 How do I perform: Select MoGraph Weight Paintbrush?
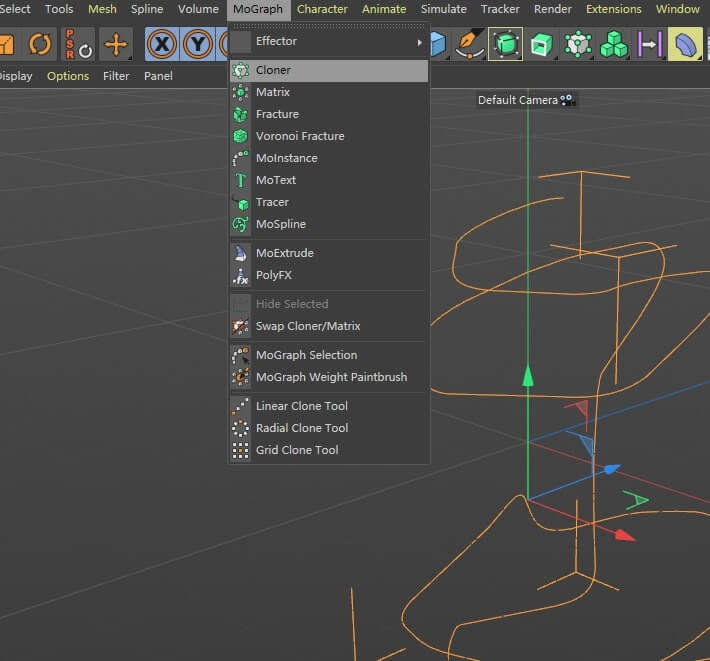330,377
